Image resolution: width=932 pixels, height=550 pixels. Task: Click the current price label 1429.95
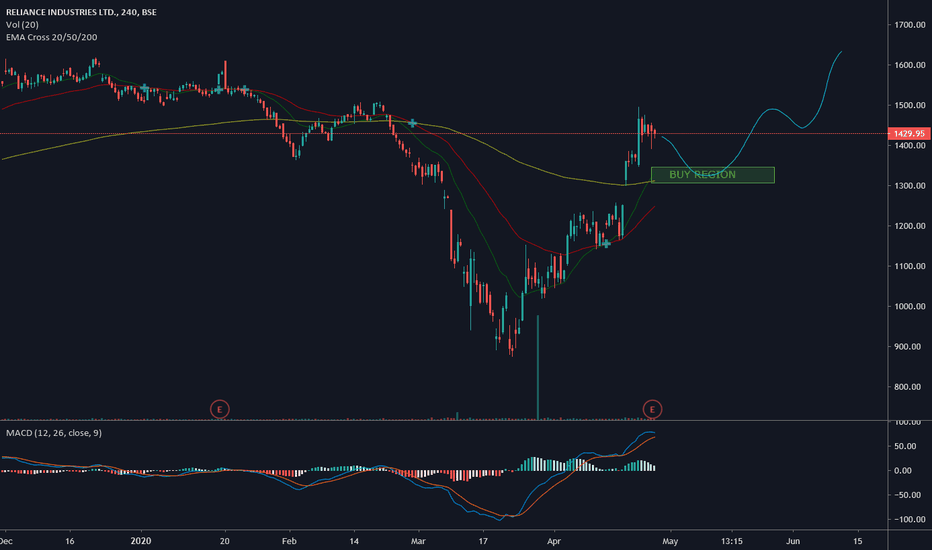coord(909,133)
